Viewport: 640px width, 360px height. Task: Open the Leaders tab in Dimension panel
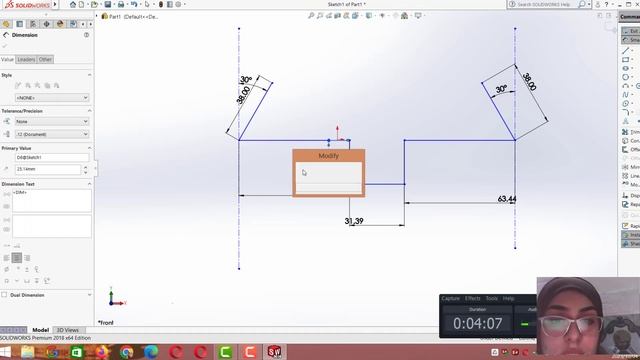tap(26, 60)
